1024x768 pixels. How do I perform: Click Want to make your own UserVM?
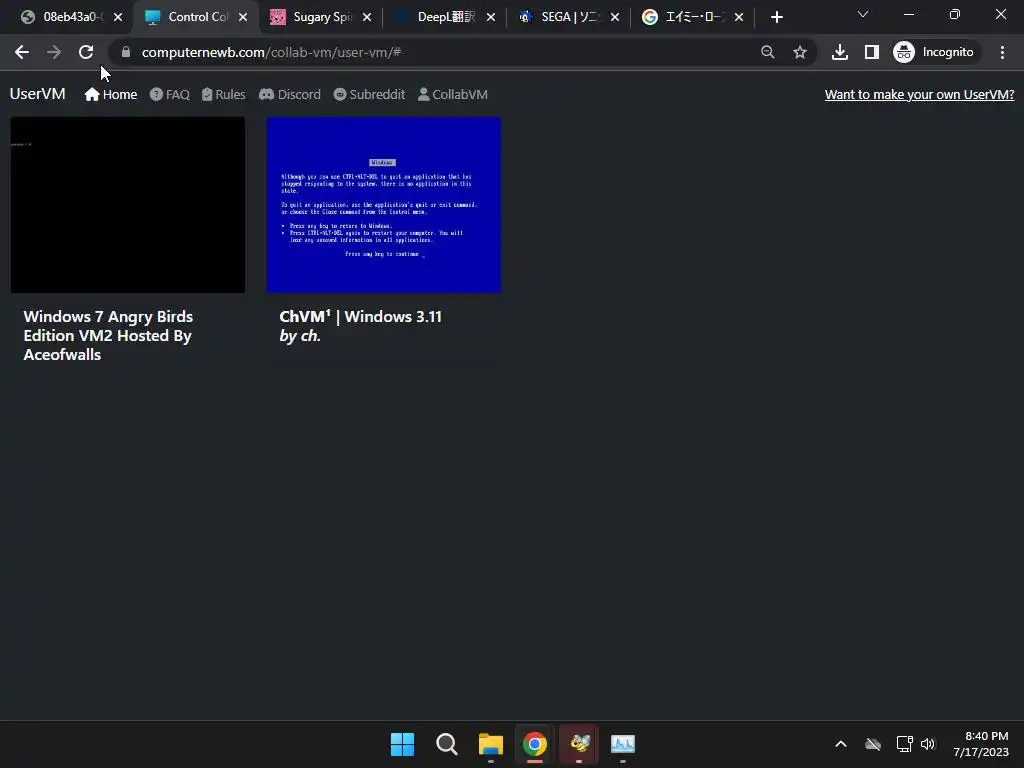tap(920, 95)
